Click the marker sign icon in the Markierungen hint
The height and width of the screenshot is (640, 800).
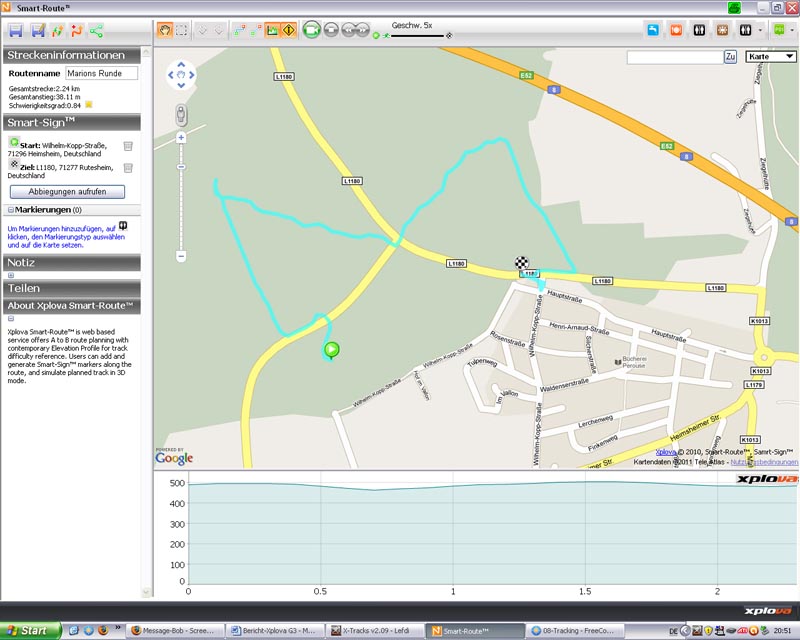click(x=123, y=226)
